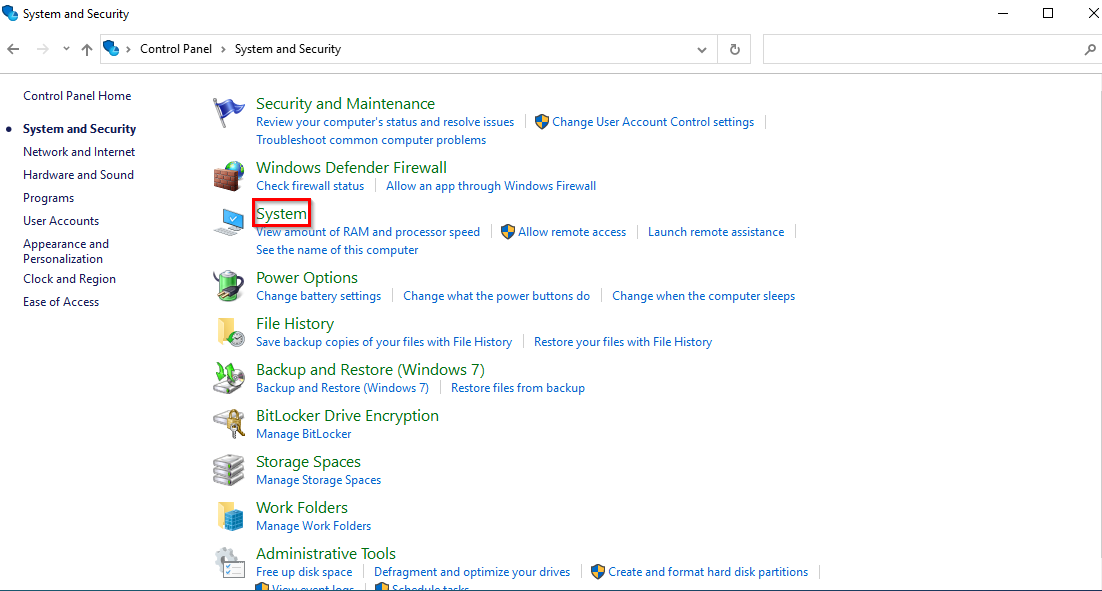Expand the address bar history dropdown
Image resolution: width=1102 pixels, height=591 pixels.
[x=701, y=49]
